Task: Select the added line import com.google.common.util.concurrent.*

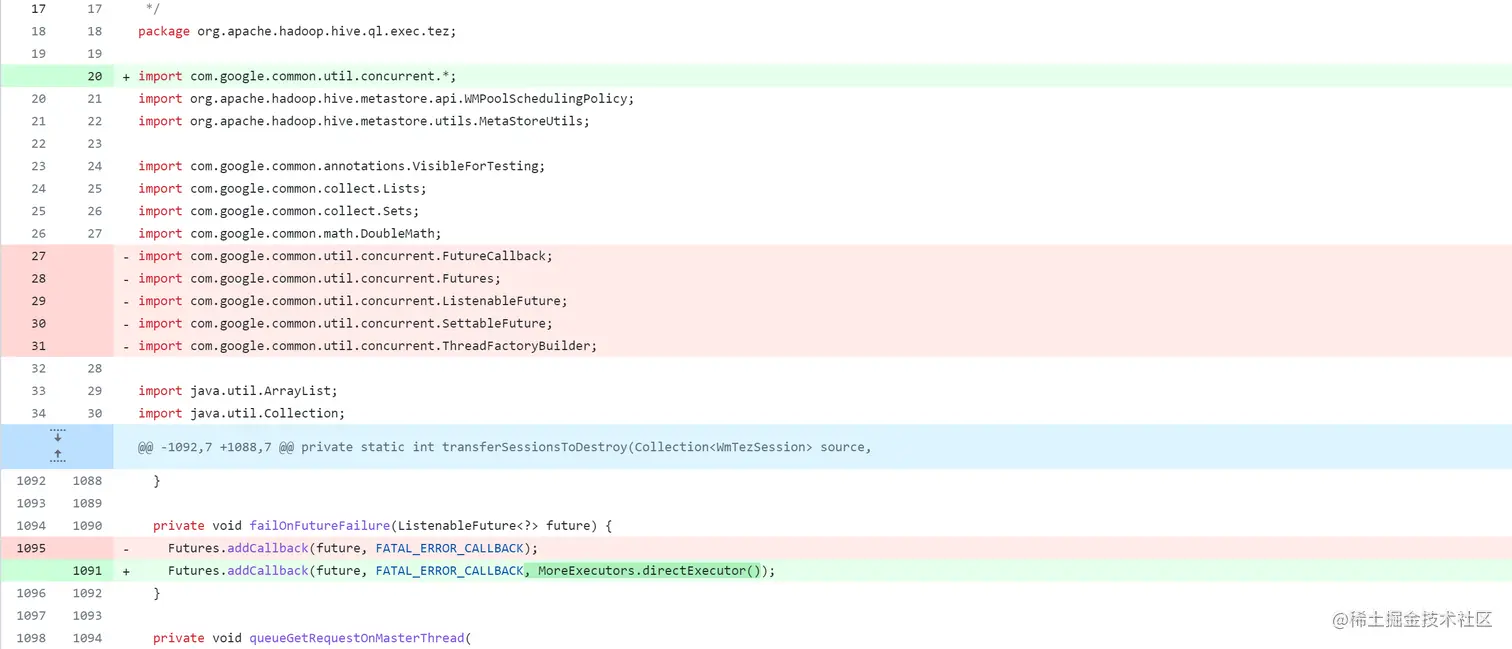Action: 297,76
